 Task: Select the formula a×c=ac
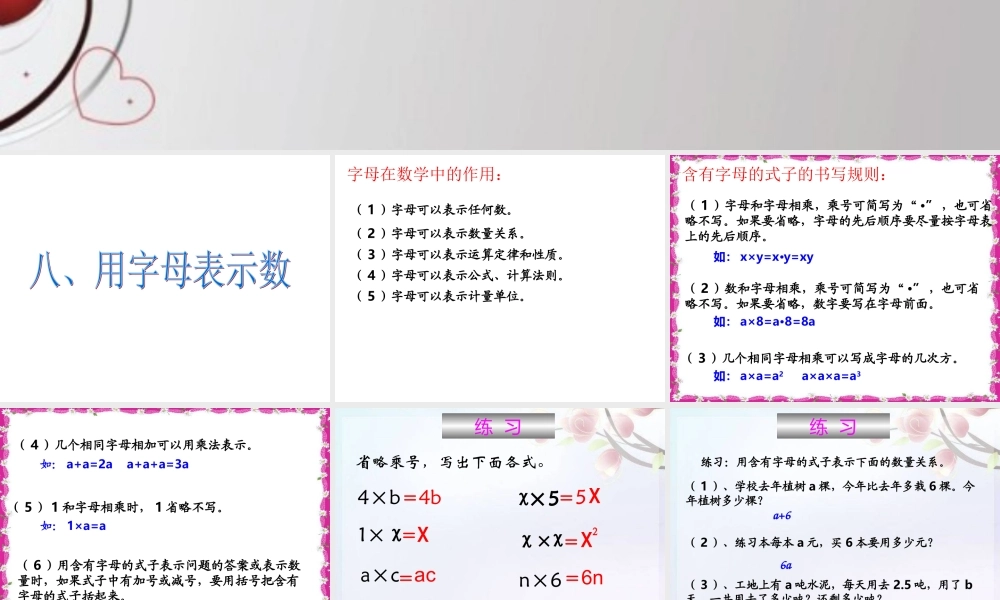pos(400,576)
